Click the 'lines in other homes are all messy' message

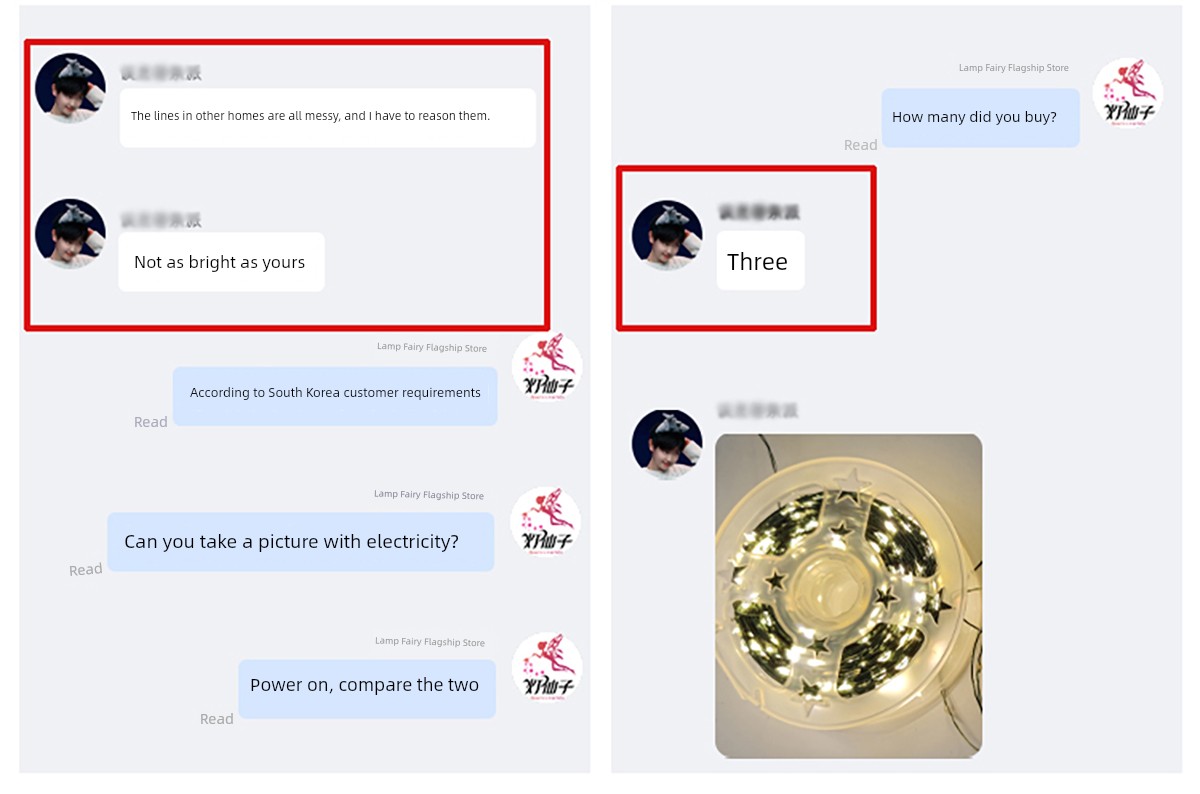pos(328,118)
